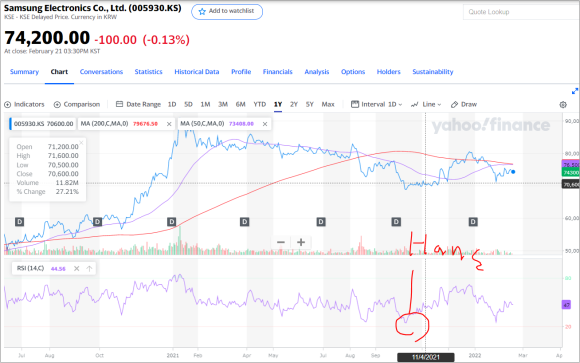Set chart range to 6M
The width and height of the screenshot is (580, 363).
[x=240, y=104]
